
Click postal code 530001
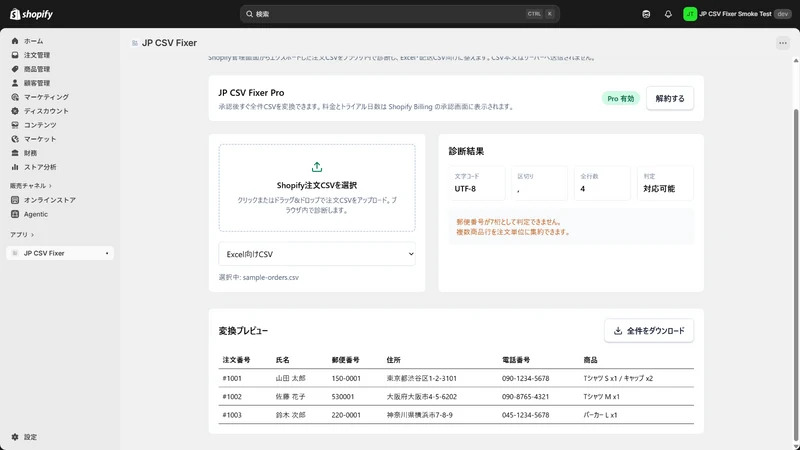tap(343, 396)
